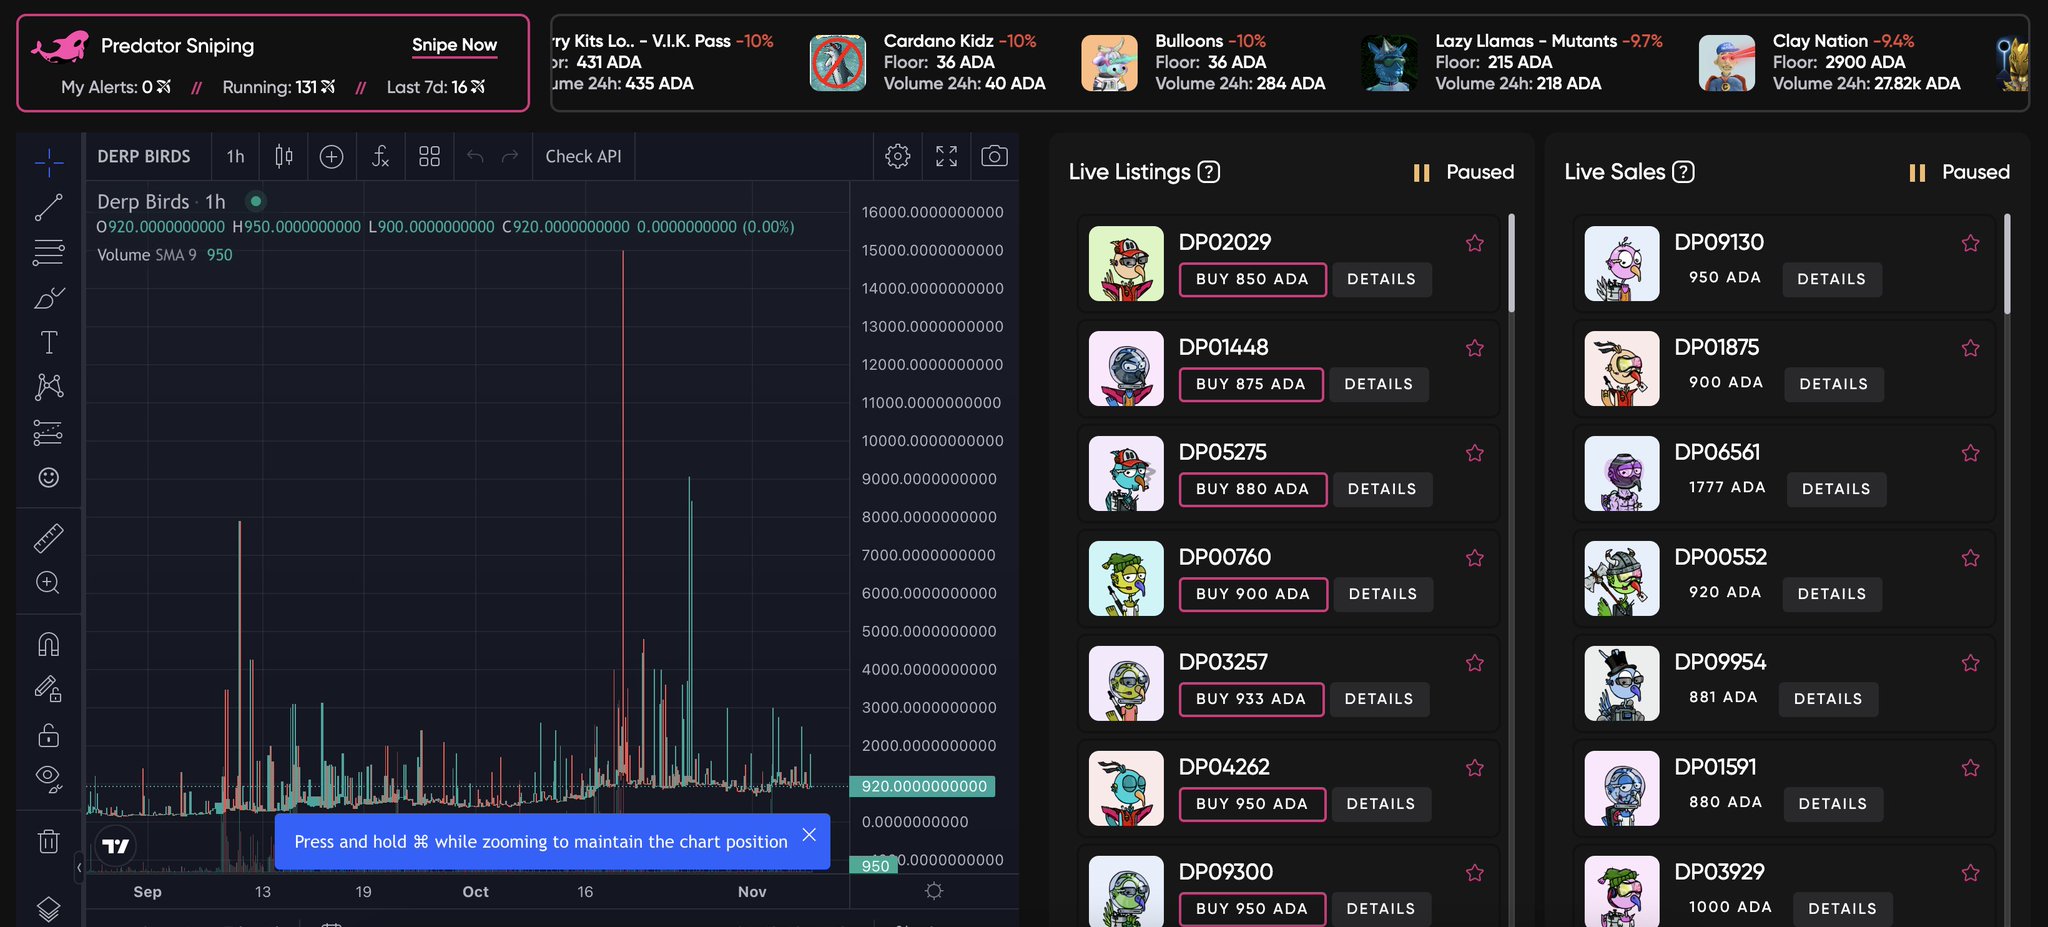Open the object tree layers icon
Image resolution: width=2048 pixels, height=927 pixels.
pos(48,908)
